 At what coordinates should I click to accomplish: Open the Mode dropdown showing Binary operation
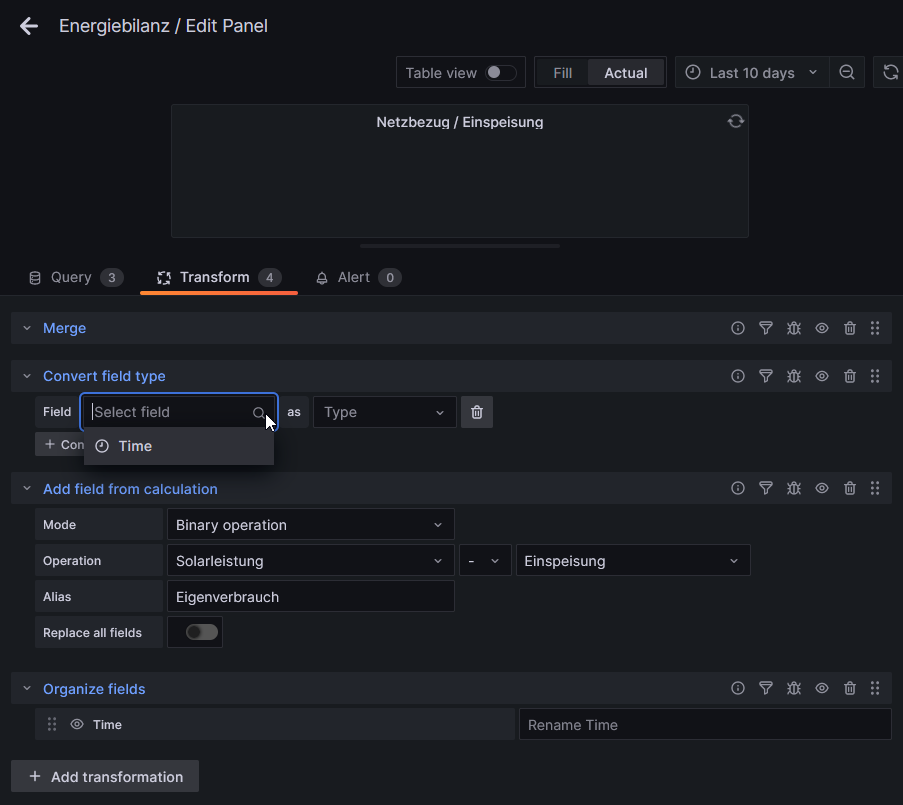[310, 525]
